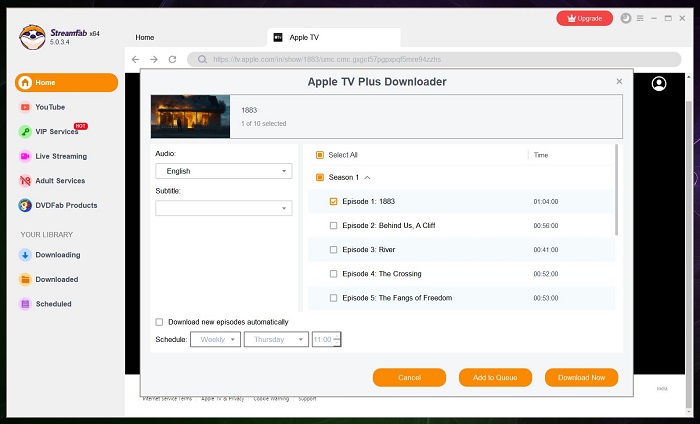Select Live Streaming label in sidebar
Screen dimensions: 700x424
point(61,156)
